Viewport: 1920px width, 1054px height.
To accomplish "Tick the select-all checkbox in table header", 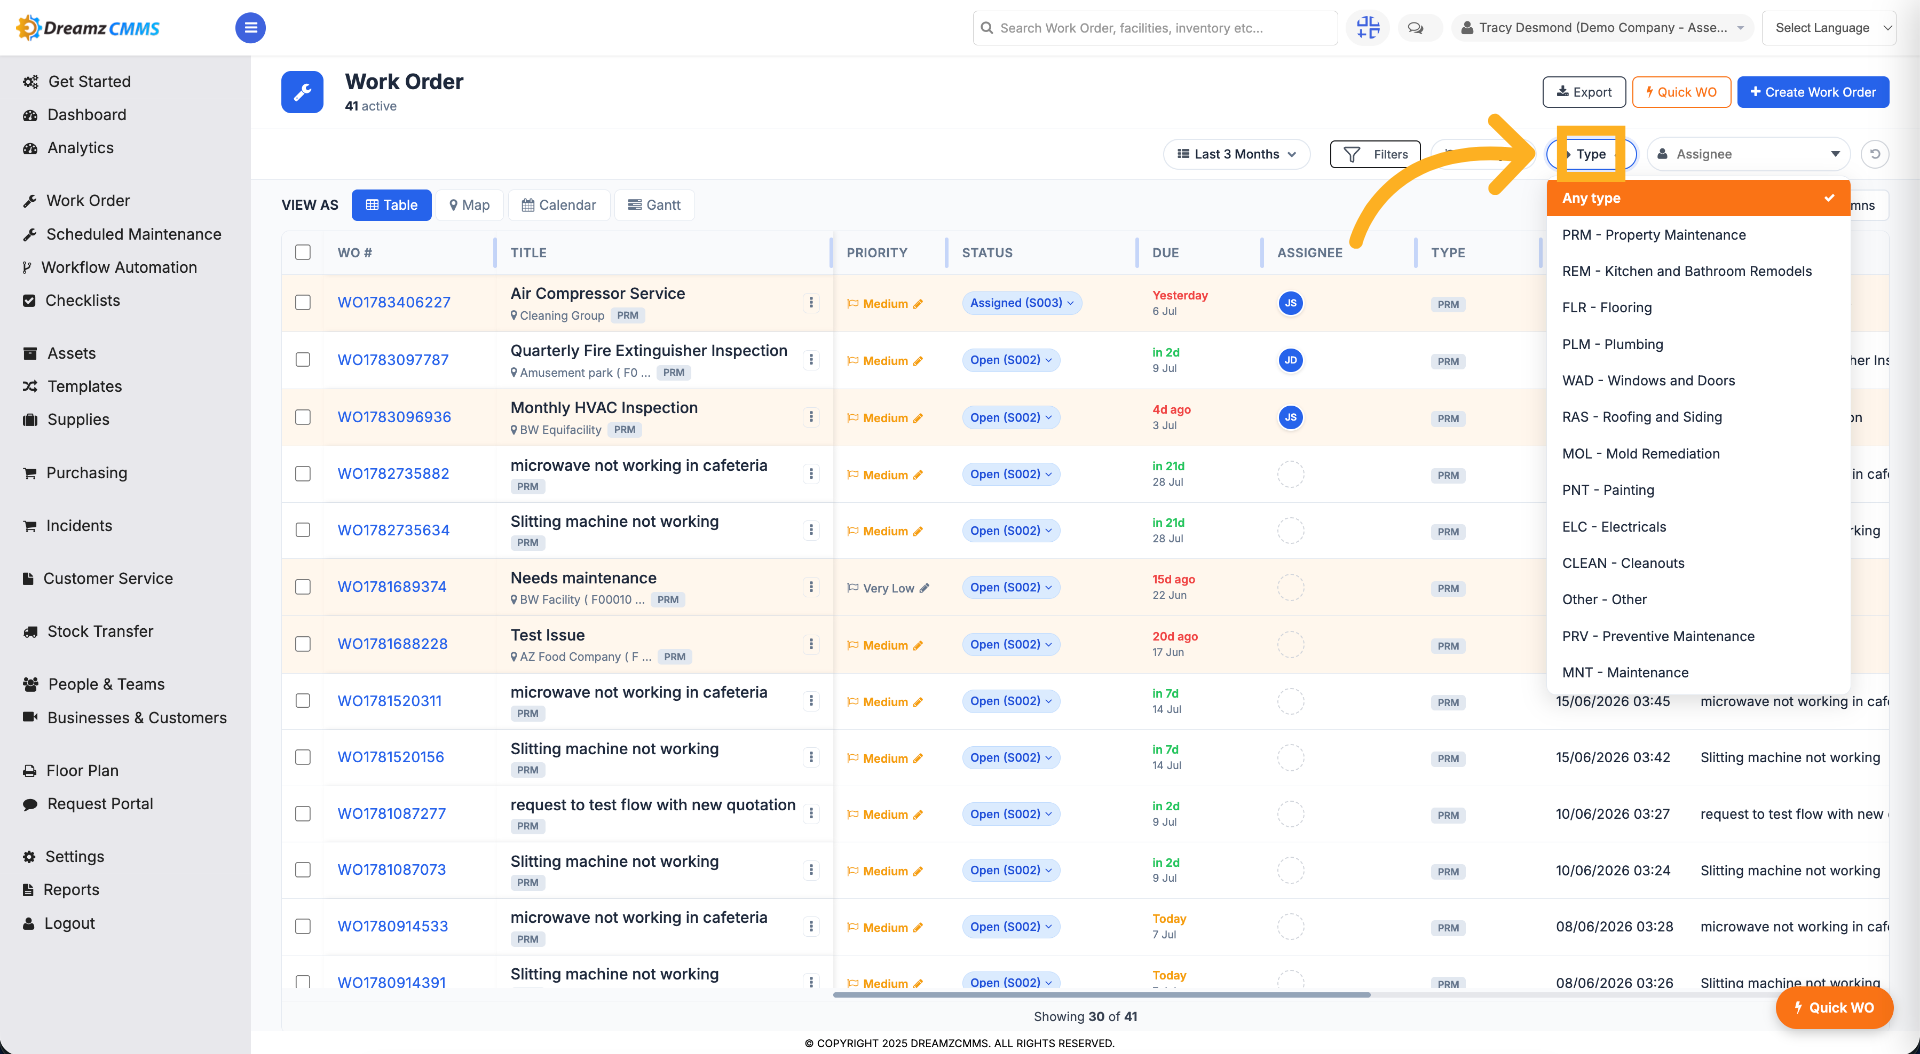I will 303,252.
